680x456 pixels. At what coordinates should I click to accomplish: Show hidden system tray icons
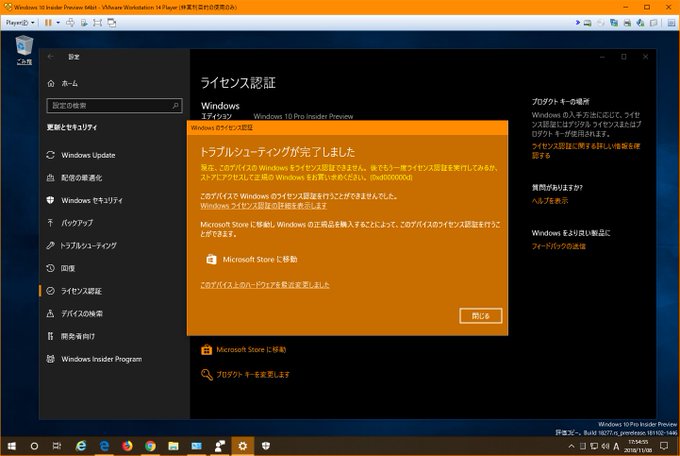click(572, 446)
